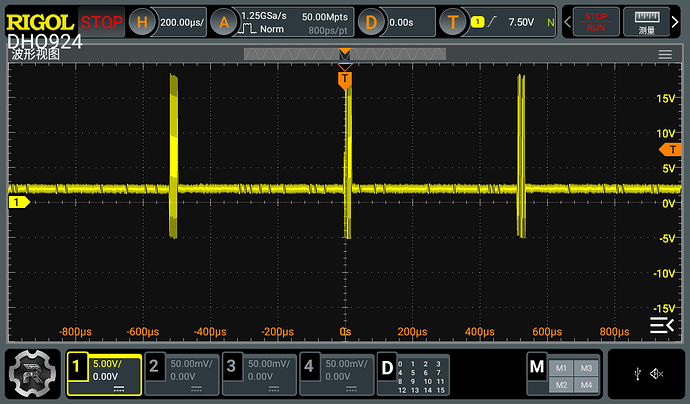
Task: Click the STOP run status indicator
Action: (102, 22)
